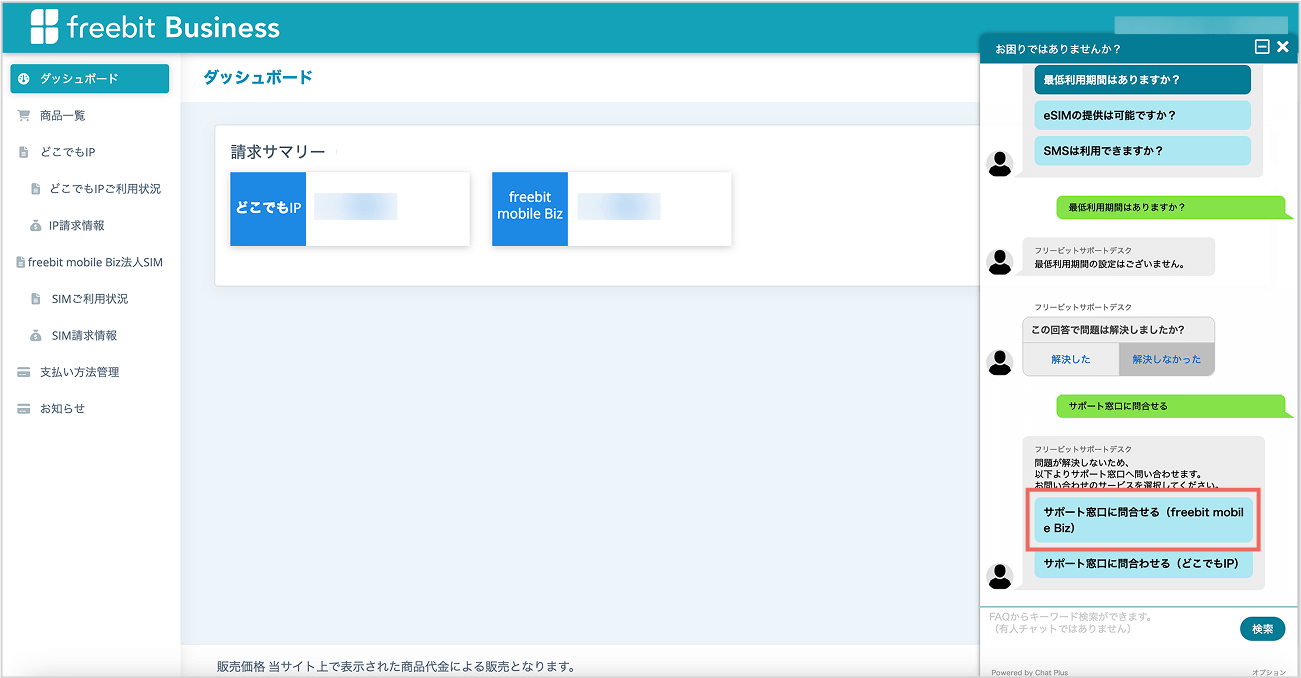Screen dimensions: 1301x678
Task: Click the ダッシュボード page heading
Action: pos(258,77)
